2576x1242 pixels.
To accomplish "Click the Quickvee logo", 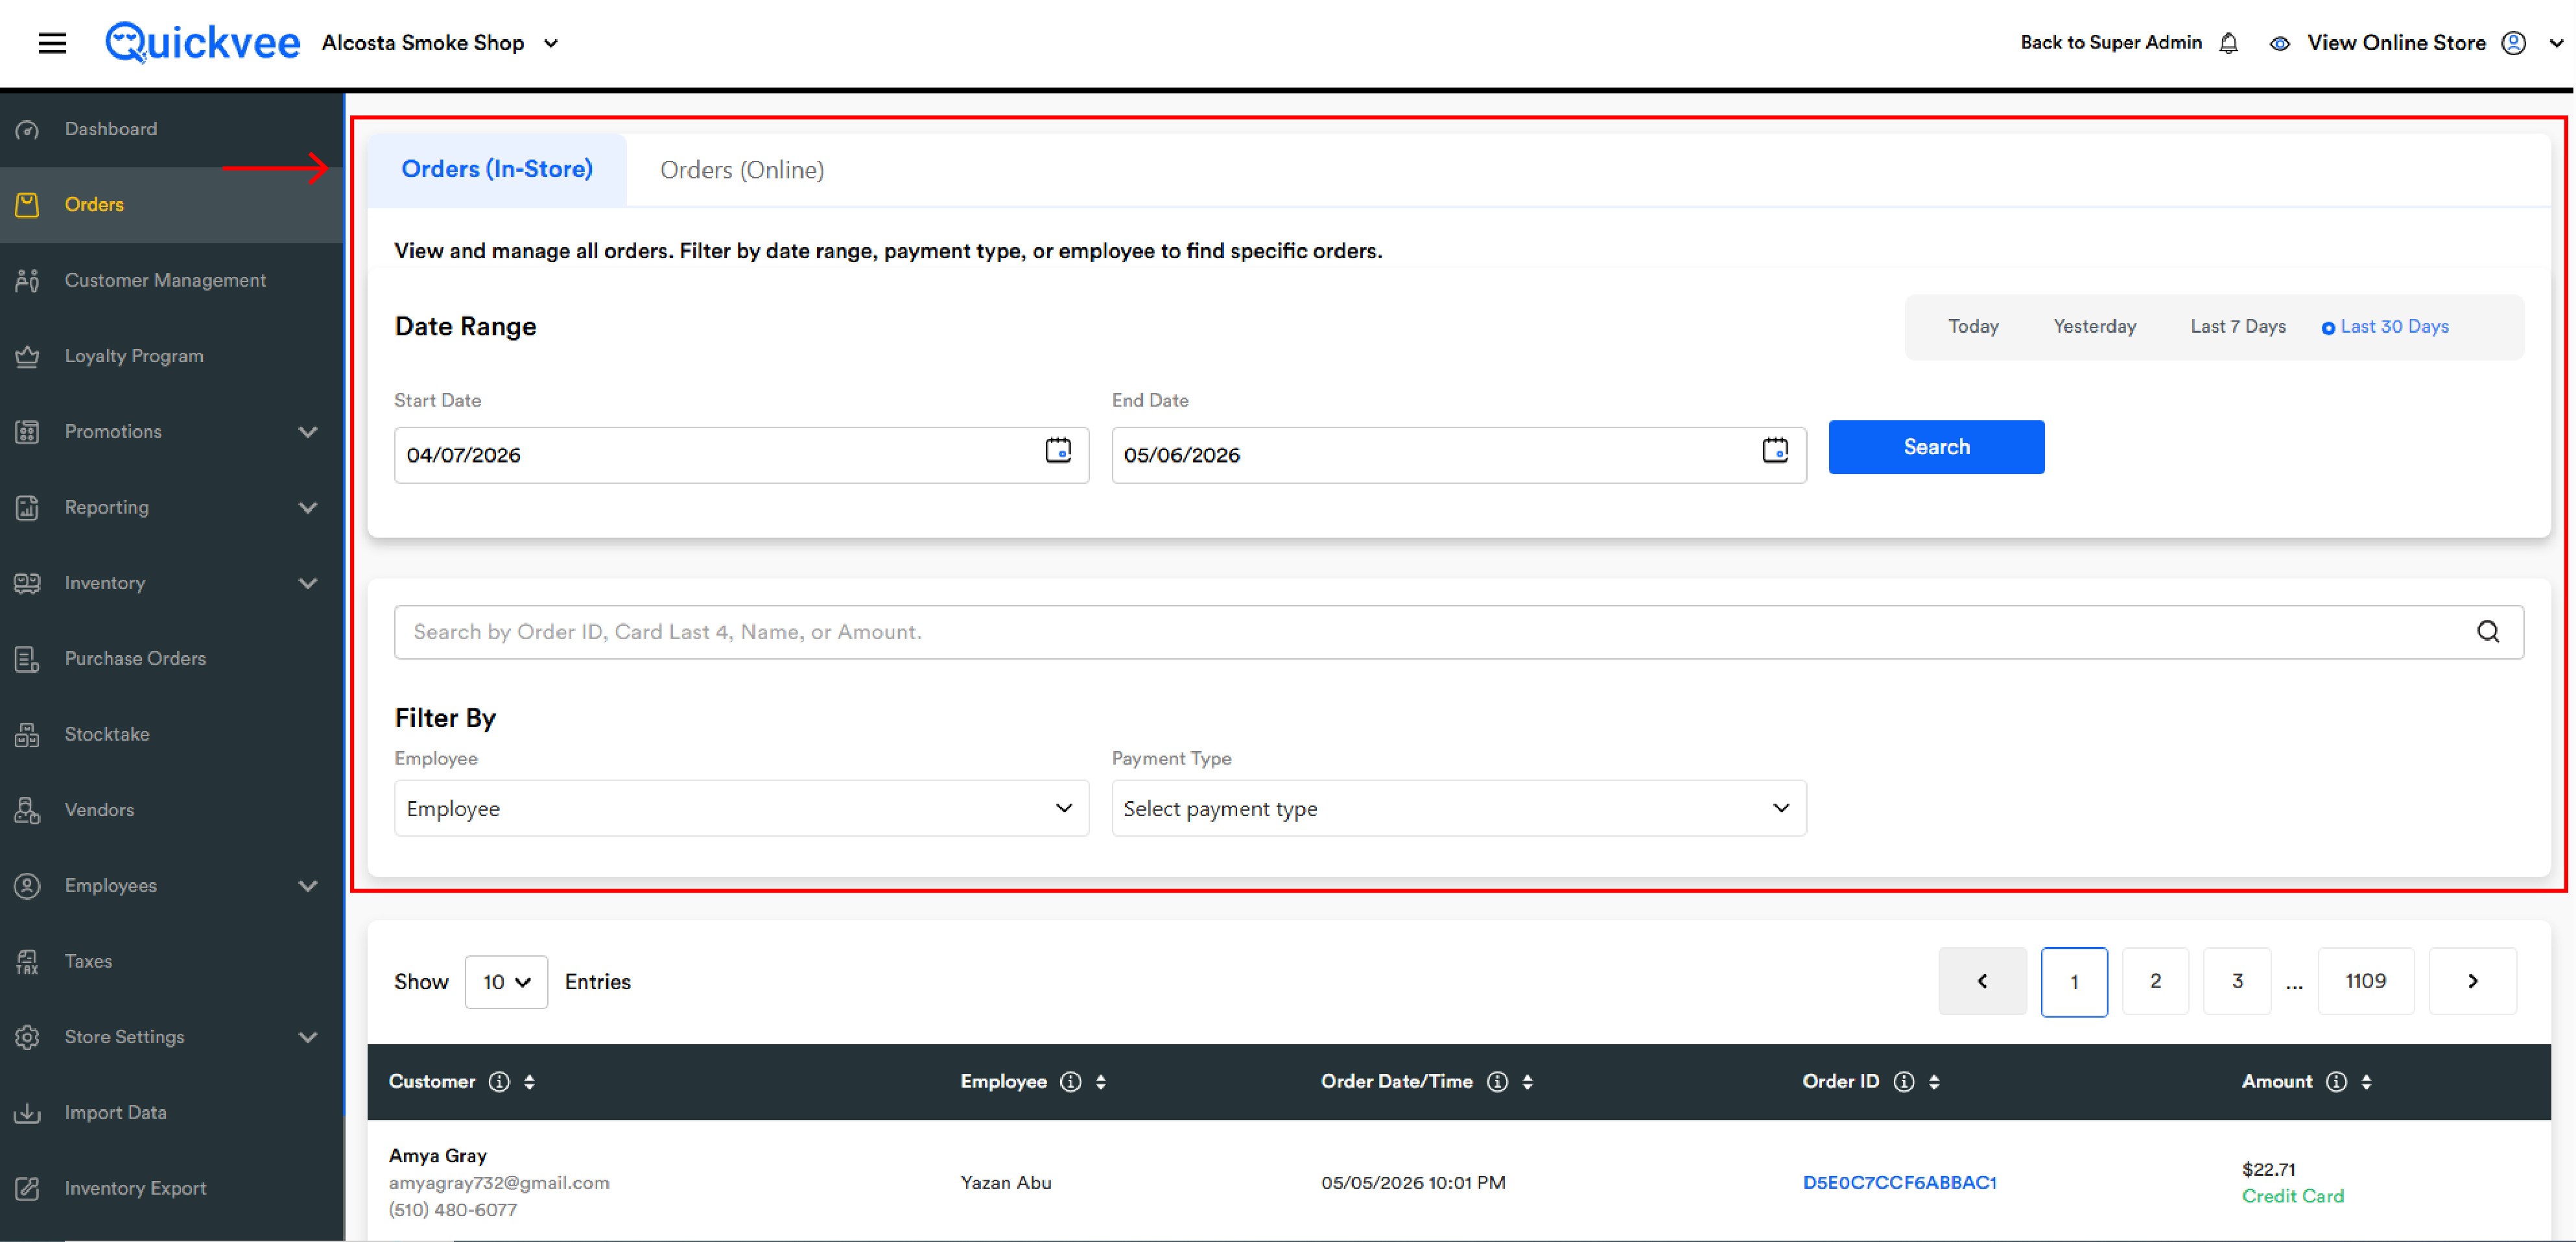I will pos(202,43).
